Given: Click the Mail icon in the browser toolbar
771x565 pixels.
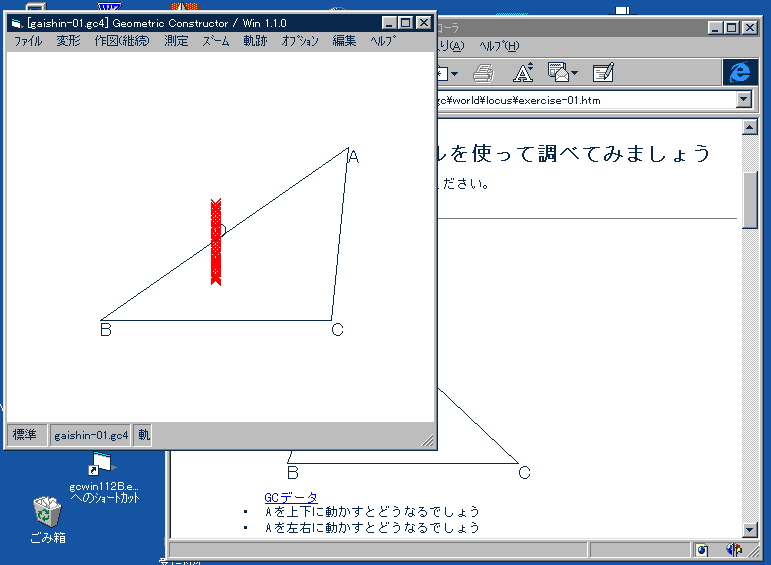Looking at the screenshot, I should click(558, 73).
